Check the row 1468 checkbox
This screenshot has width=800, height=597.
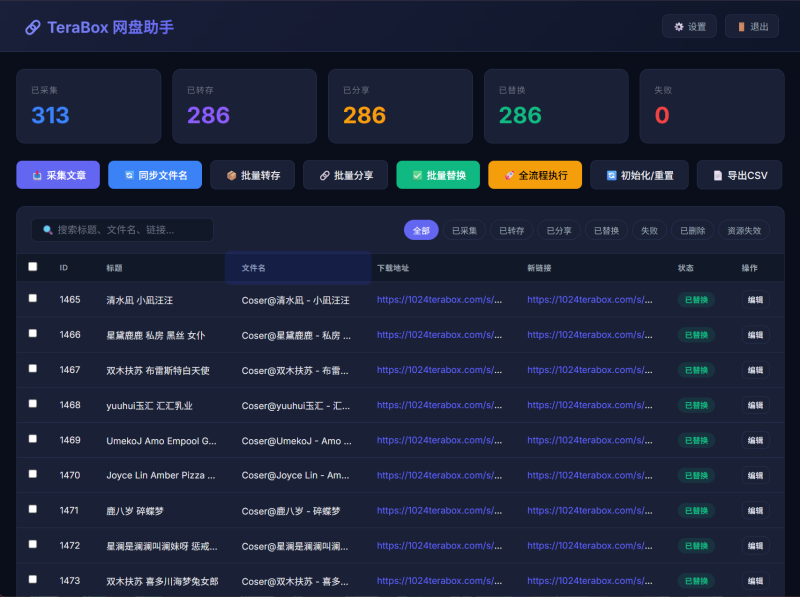33,404
